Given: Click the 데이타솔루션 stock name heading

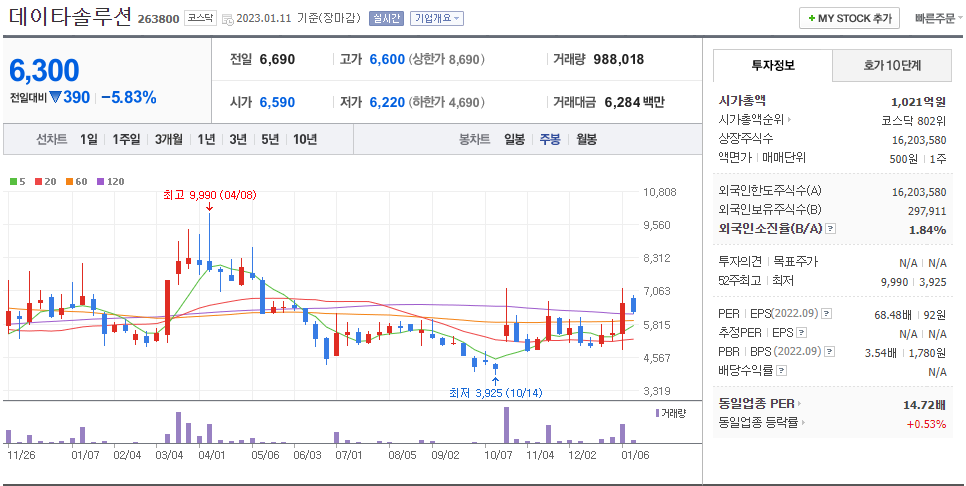Looking at the screenshot, I should click(70, 17).
